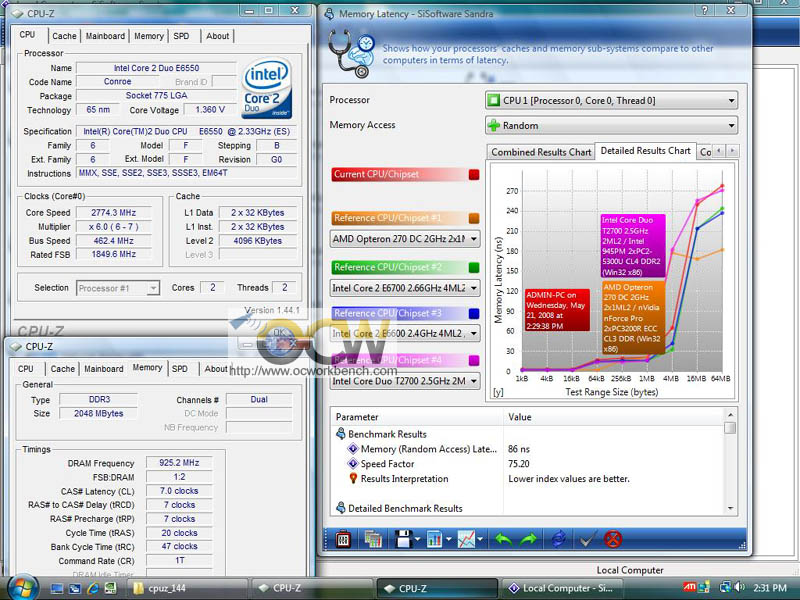Click the orange Reference CPU/Chipset #1 swatch

pyautogui.click(x=474, y=218)
